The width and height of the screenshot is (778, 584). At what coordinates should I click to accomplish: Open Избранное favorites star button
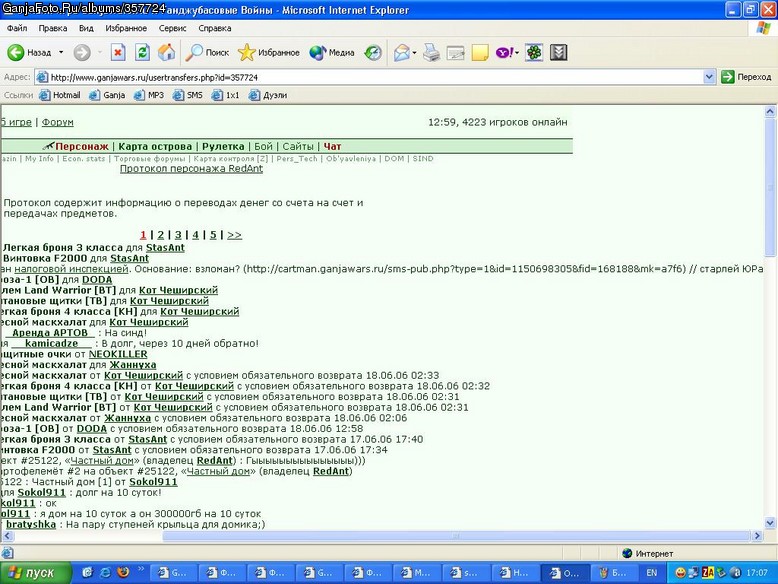(x=268, y=52)
